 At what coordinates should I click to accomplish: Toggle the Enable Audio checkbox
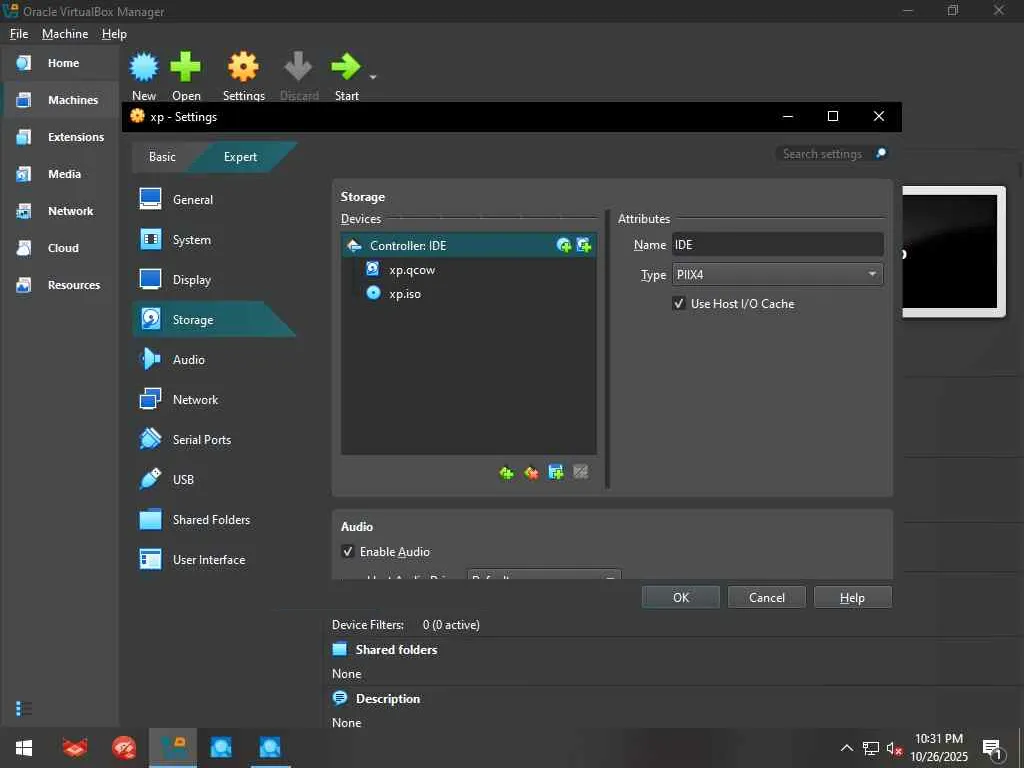(348, 552)
